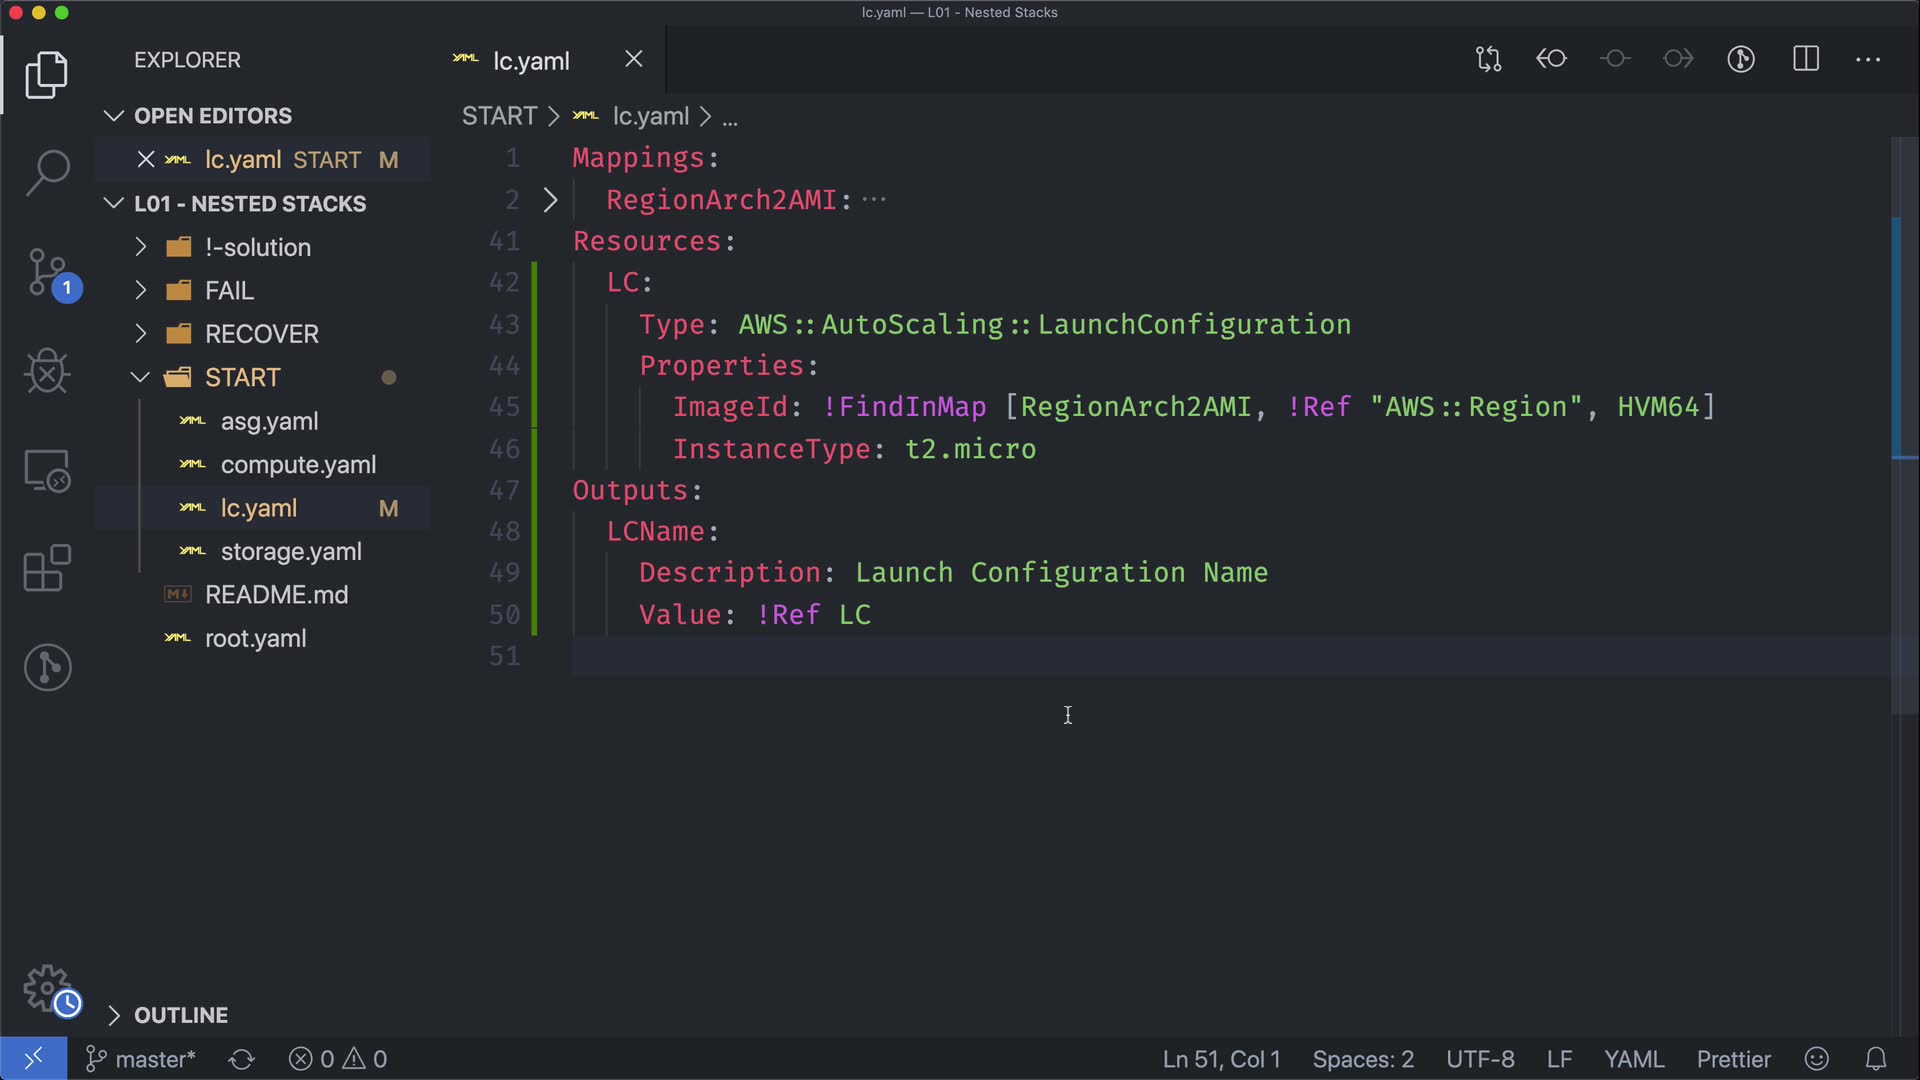Open the Search view in activity bar
This screenshot has height=1080, width=1920.
pos(47,172)
